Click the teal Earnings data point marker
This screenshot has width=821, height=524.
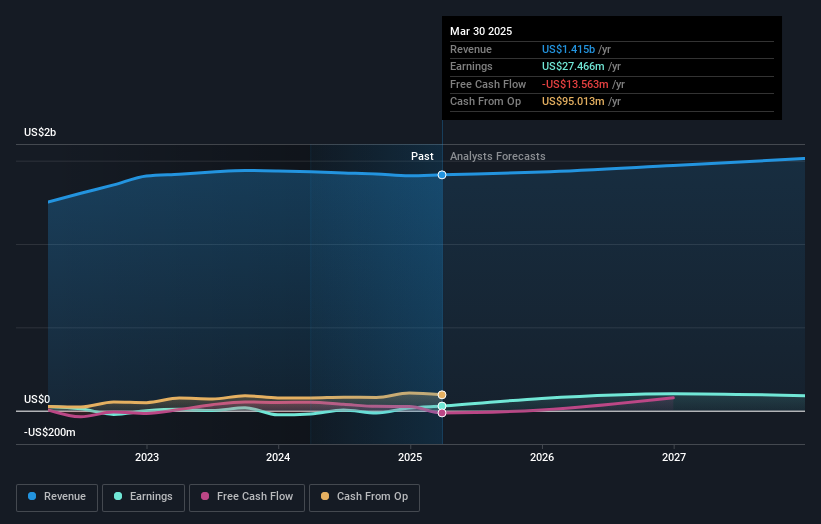coord(442,406)
